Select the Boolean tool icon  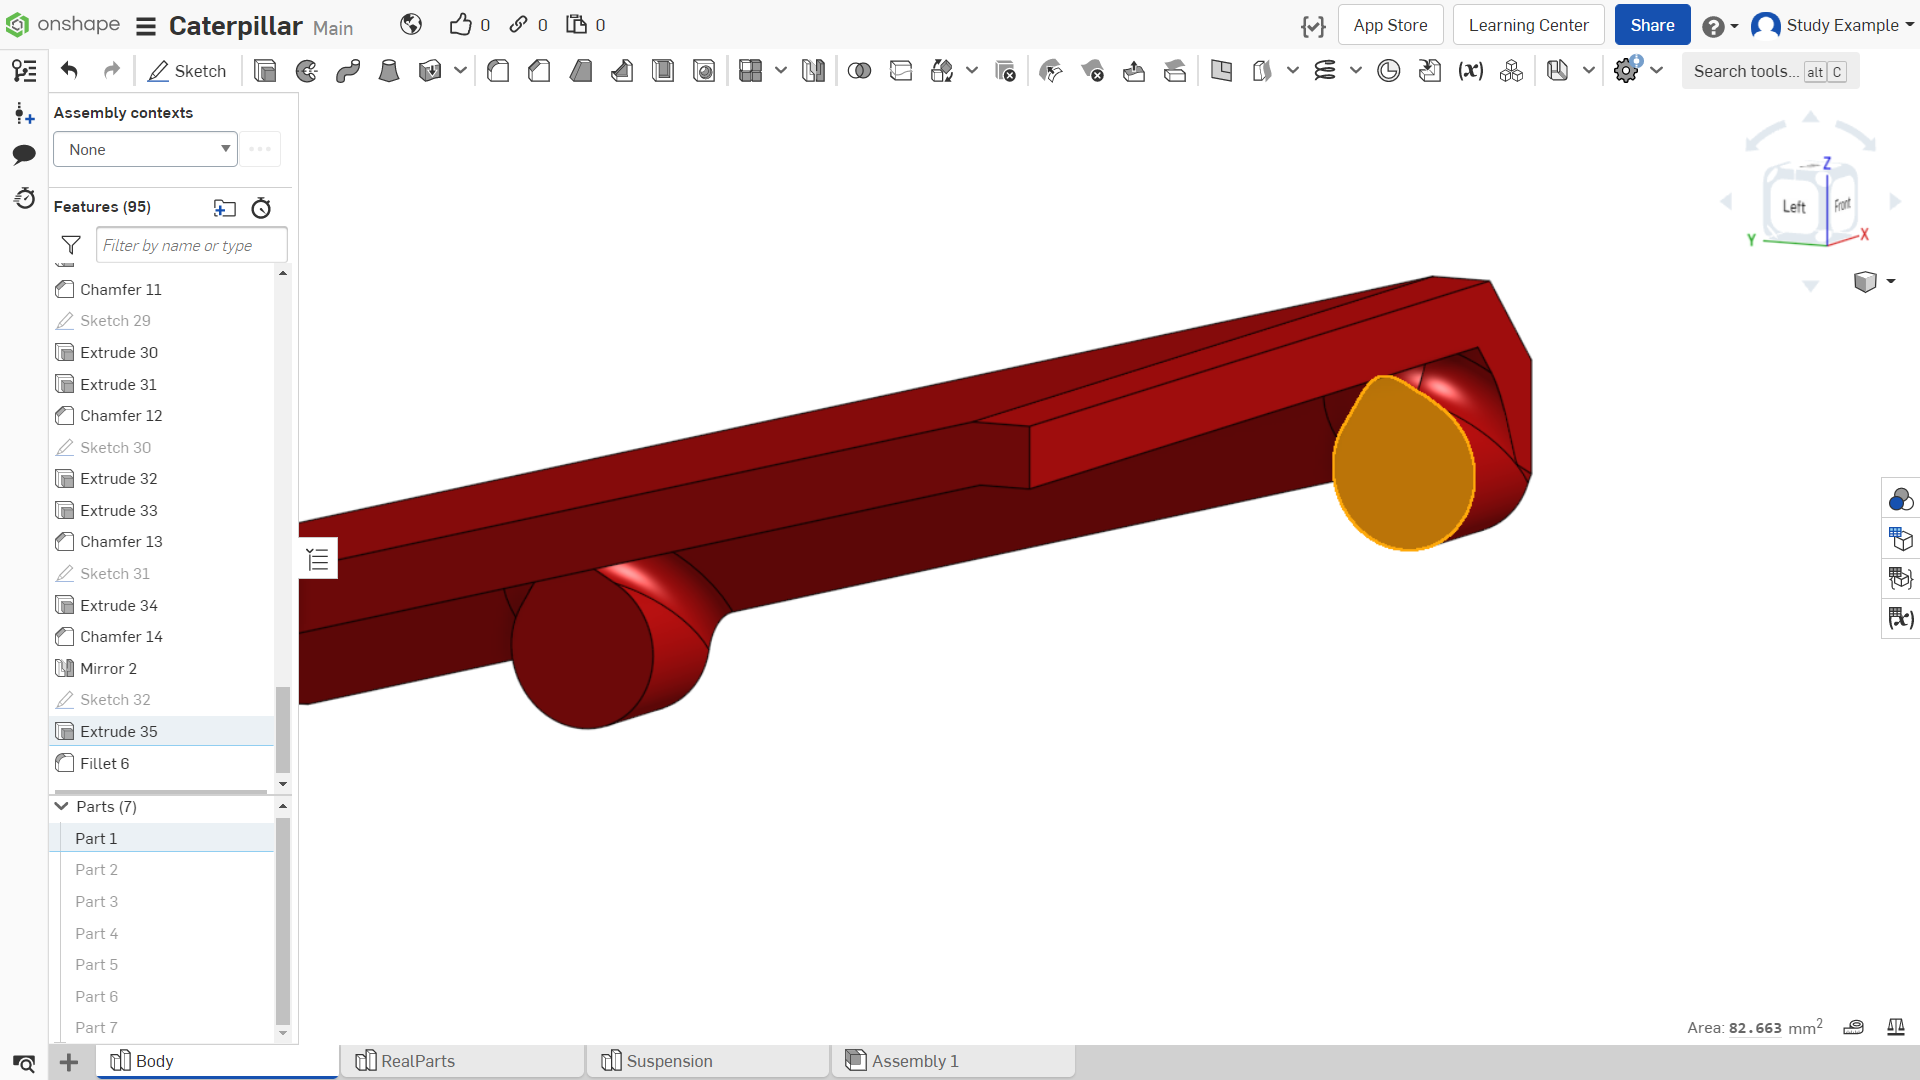coord(859,71)
